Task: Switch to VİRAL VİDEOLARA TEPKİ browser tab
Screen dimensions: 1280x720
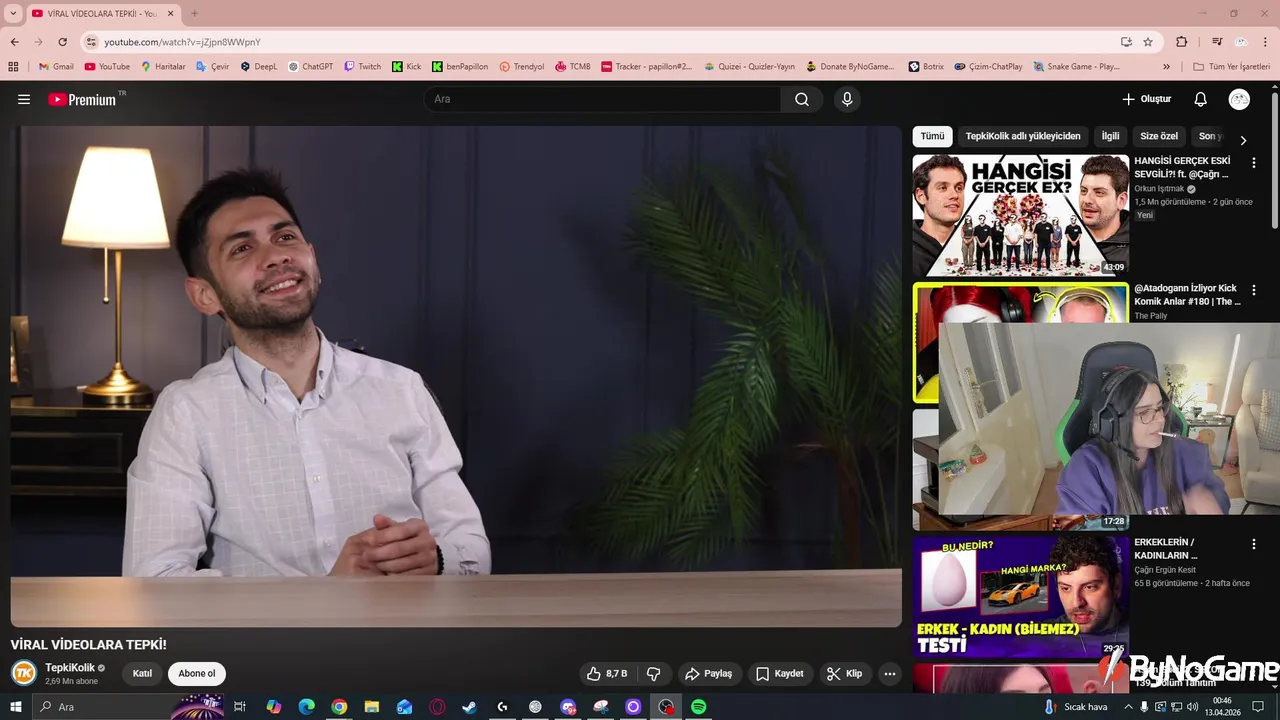Action: tap(102, 14)
